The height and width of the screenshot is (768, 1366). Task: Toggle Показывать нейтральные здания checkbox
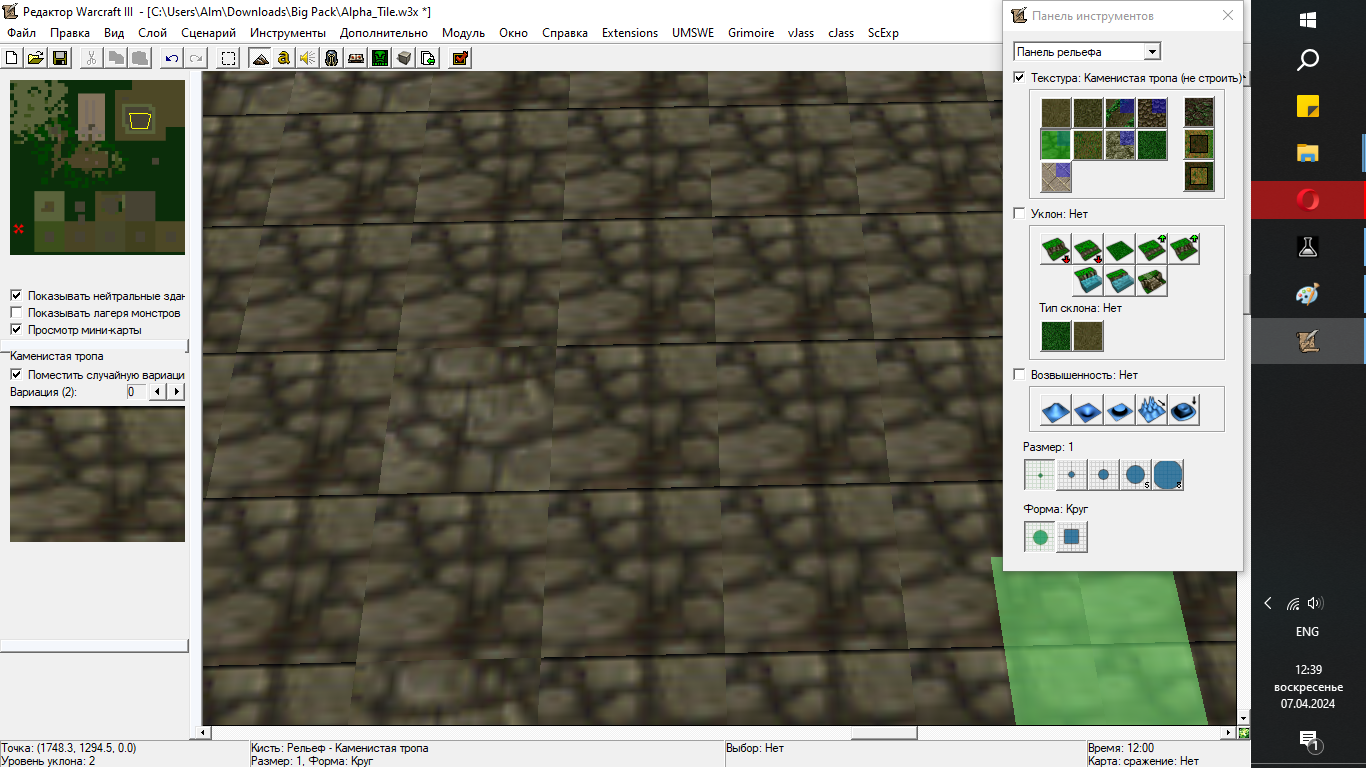16,296
